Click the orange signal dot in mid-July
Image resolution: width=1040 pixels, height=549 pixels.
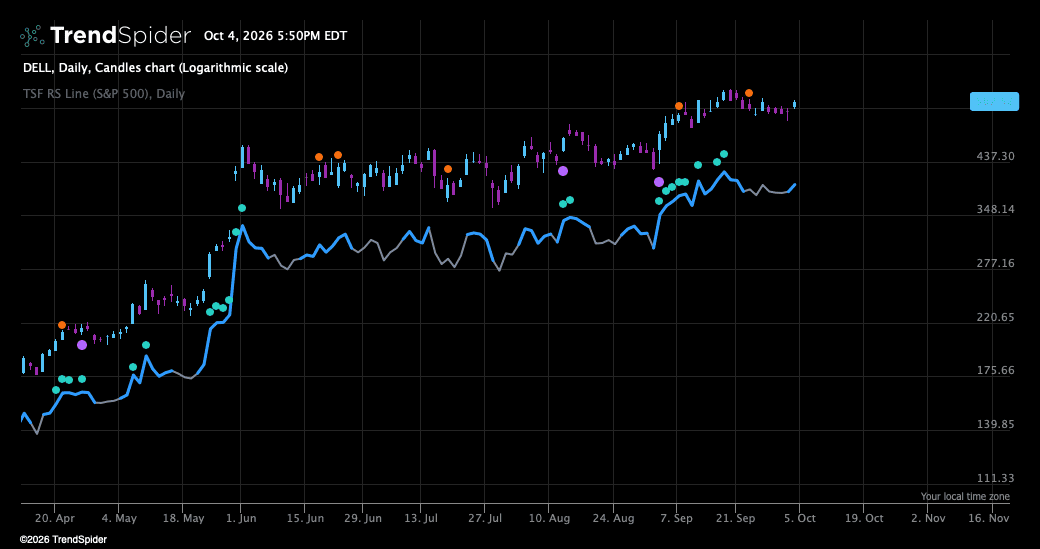click(x=448, y=169)
